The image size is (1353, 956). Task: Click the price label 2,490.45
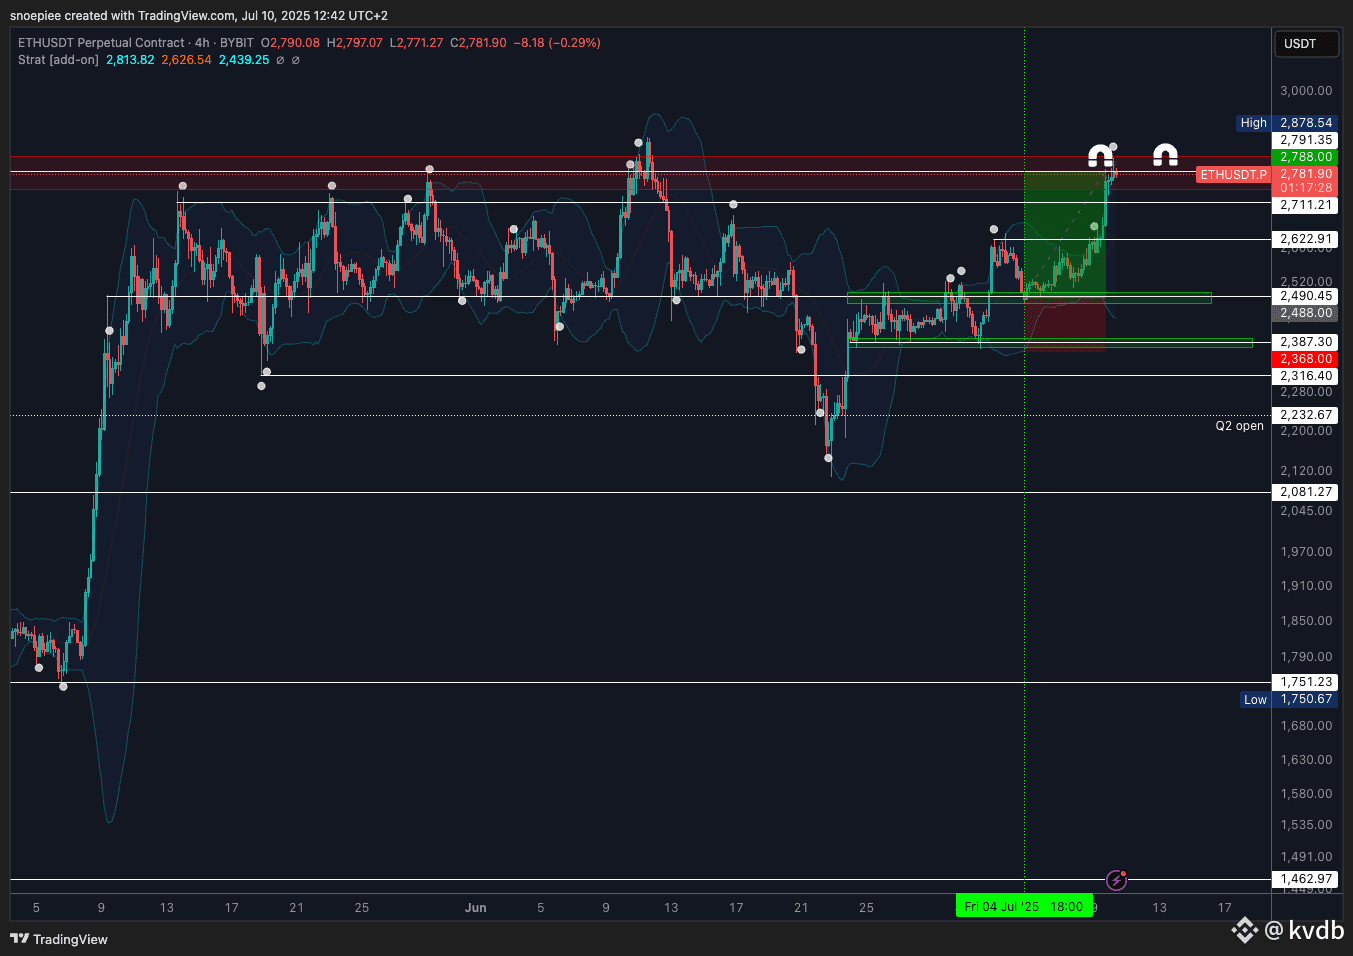(x=1306, y=296)
